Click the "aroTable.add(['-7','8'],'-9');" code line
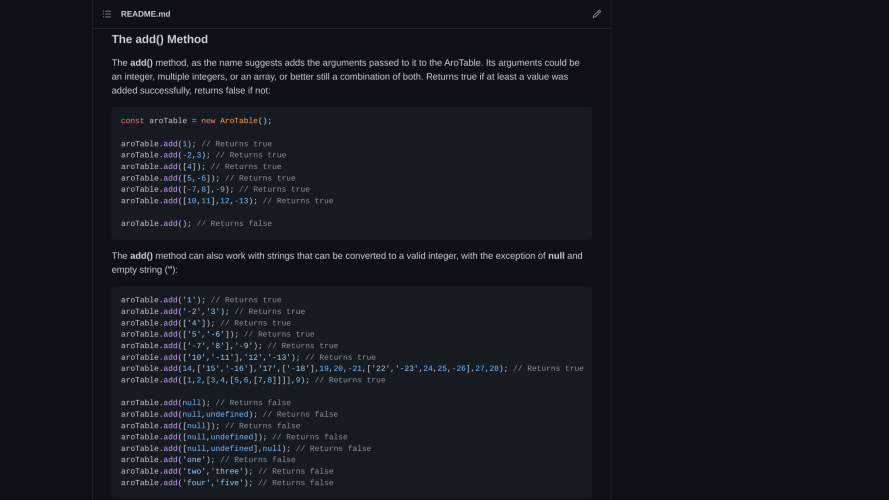The height and width of the screenshot is (500, 889). pyautogui.click(x=230, y=346)
